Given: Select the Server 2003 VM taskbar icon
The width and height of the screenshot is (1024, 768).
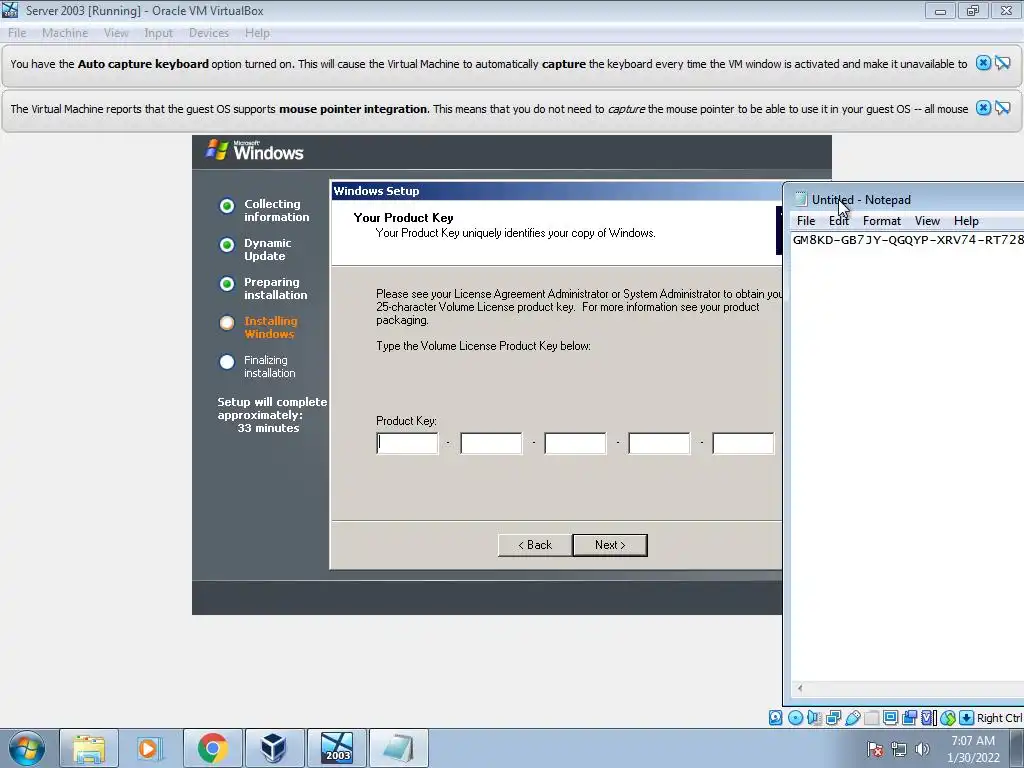Looking at the screenshot, I should coord(336,748).
